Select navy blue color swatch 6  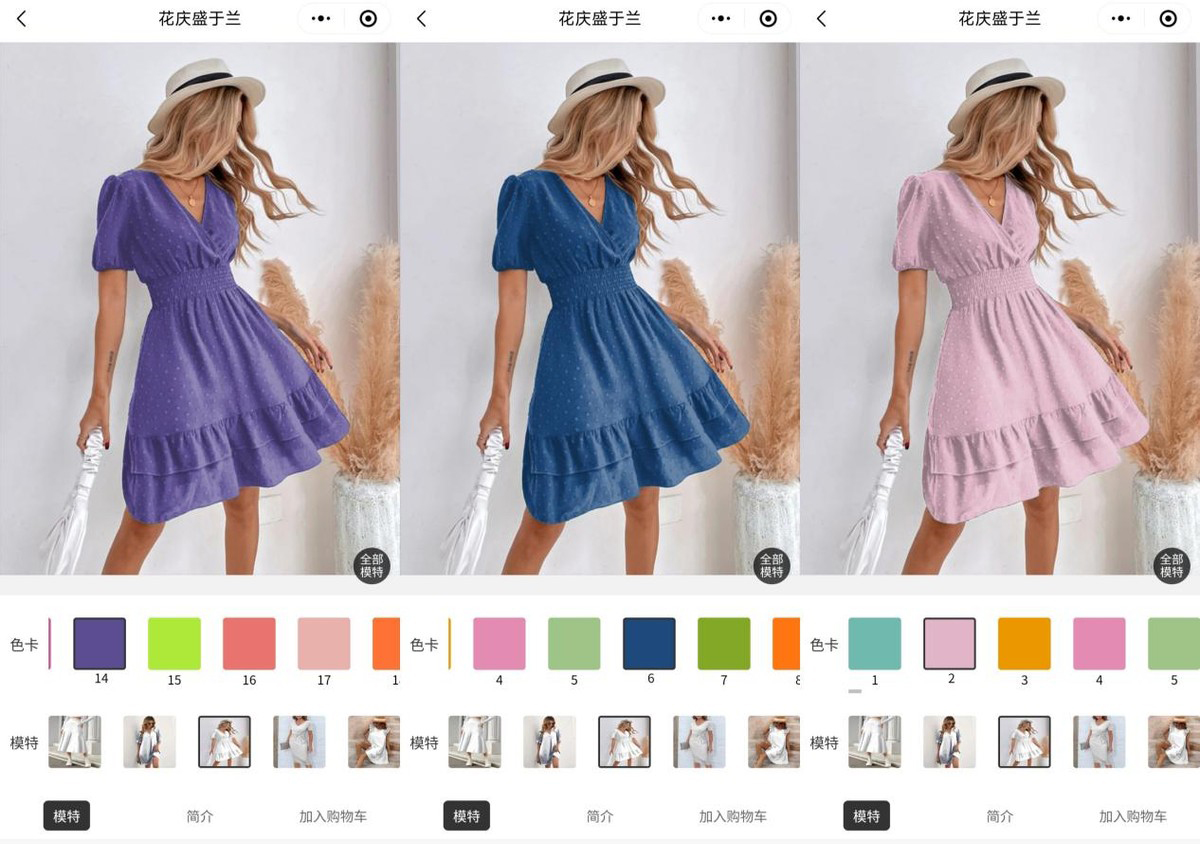(x=649, y=643)
